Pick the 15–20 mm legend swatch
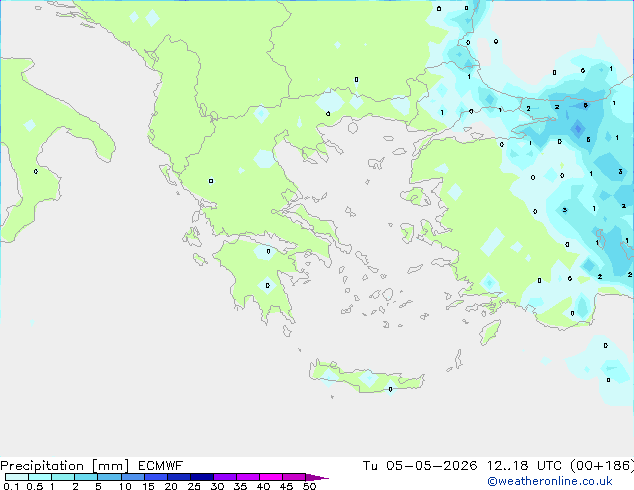 (156, 477)
